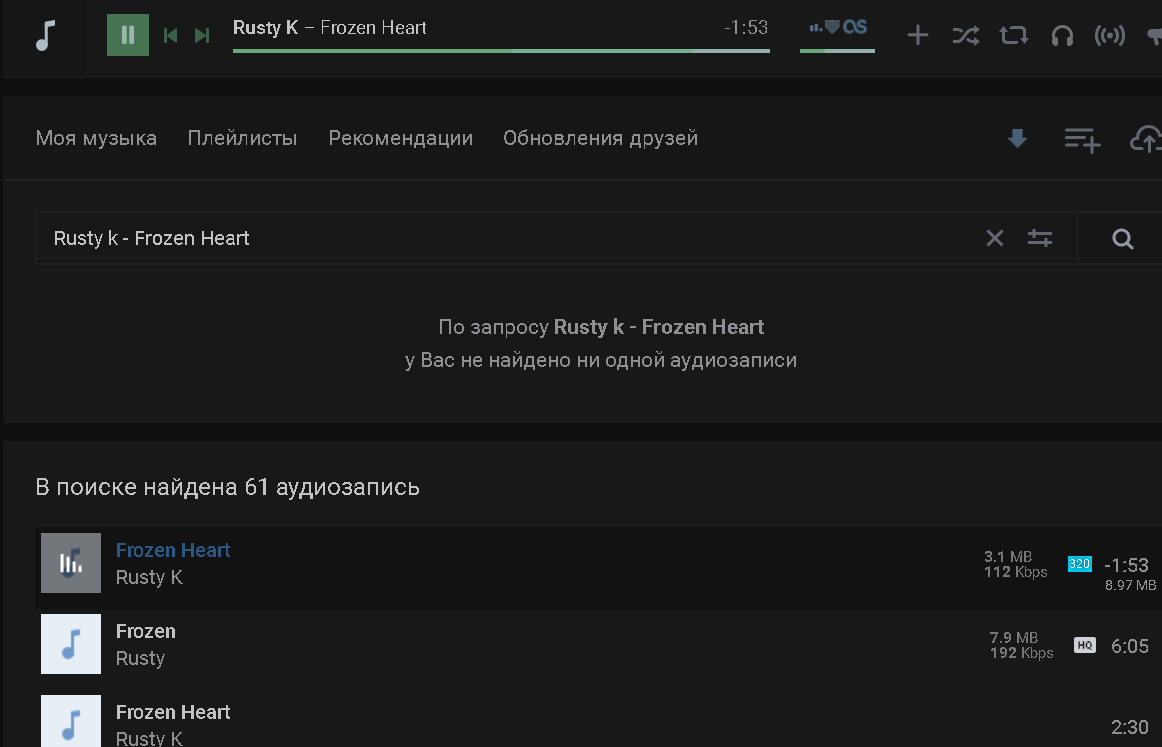Viewport: 1162px width, 747px height.
Task: Open the Рекомендации tab
Action: [401, 139]
